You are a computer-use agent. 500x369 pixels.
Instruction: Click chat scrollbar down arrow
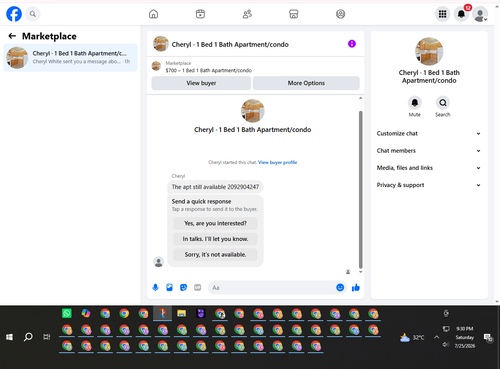(360, 272)
